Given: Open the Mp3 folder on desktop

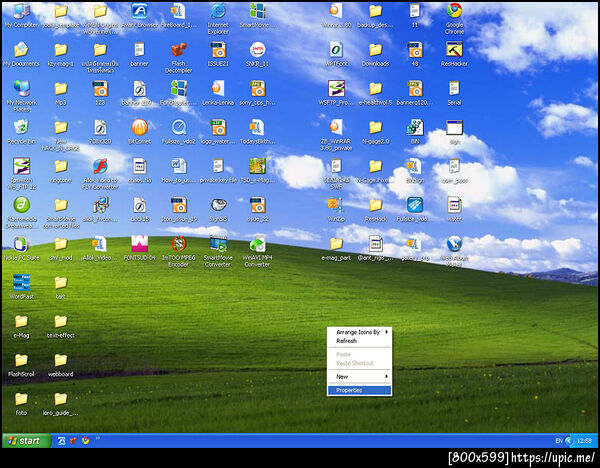Looking at the screenshot, I should (60, 93).
